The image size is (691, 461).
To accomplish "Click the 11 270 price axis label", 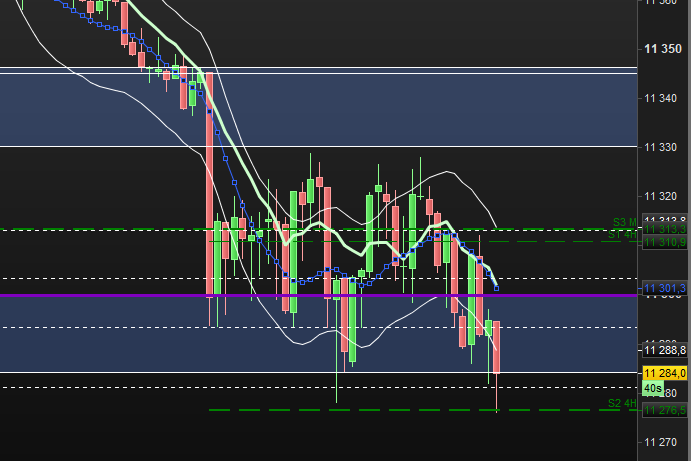I will 660,442.
